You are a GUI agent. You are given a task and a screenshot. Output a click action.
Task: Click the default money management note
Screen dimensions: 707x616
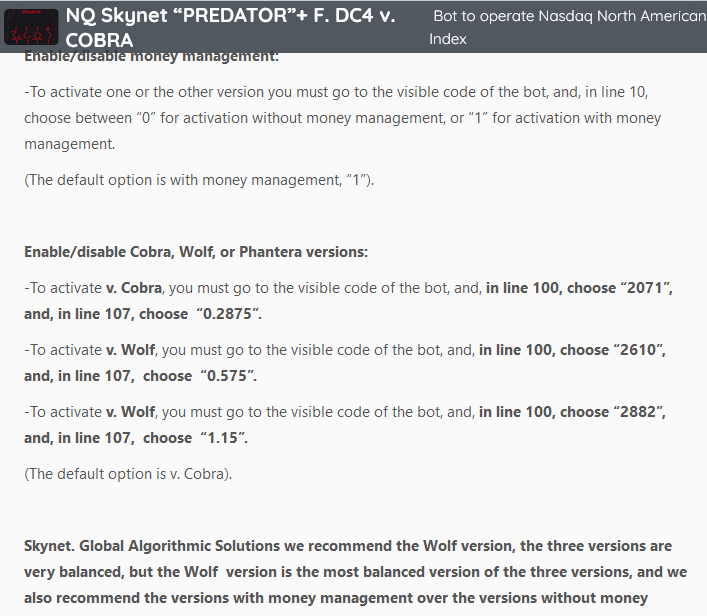pyautogui.click(x=199, y=181)
